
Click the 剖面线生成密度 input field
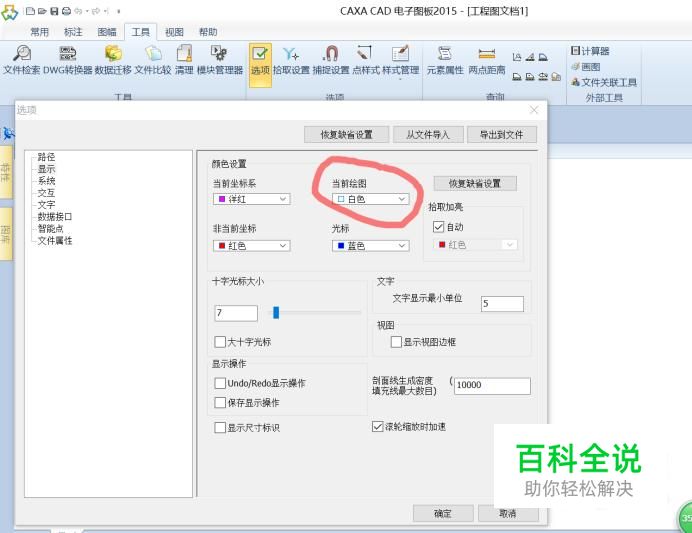pos(492,386)
